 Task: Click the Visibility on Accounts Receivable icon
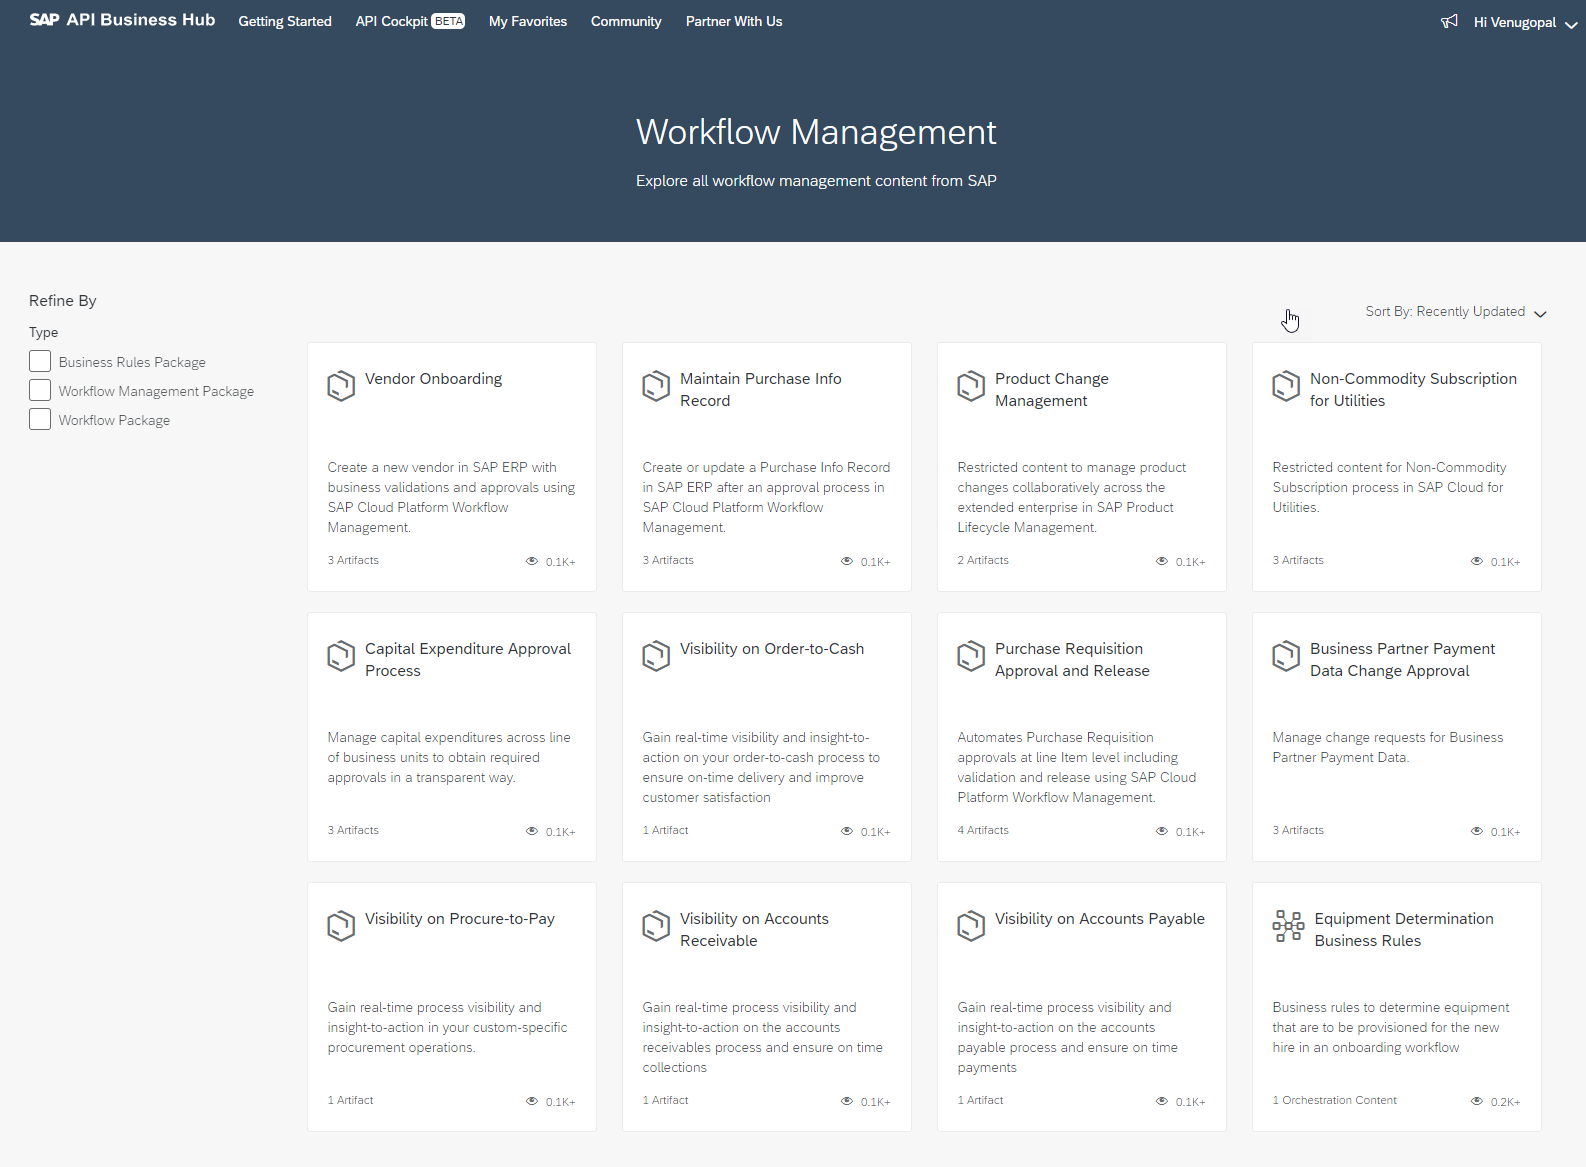pyautogui.click(x=656, y=926)
